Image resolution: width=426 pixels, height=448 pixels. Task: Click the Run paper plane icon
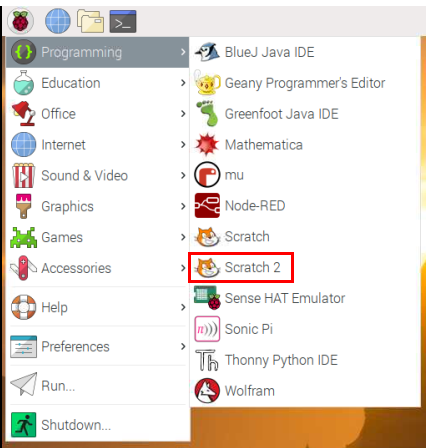[23, 384]
